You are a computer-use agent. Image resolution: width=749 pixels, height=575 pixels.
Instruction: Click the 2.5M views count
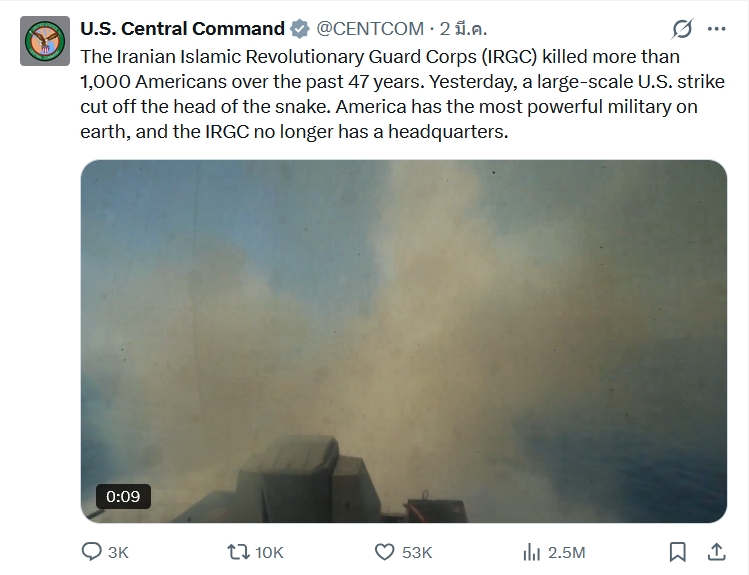pyautogui.click(x=566, y=552)
